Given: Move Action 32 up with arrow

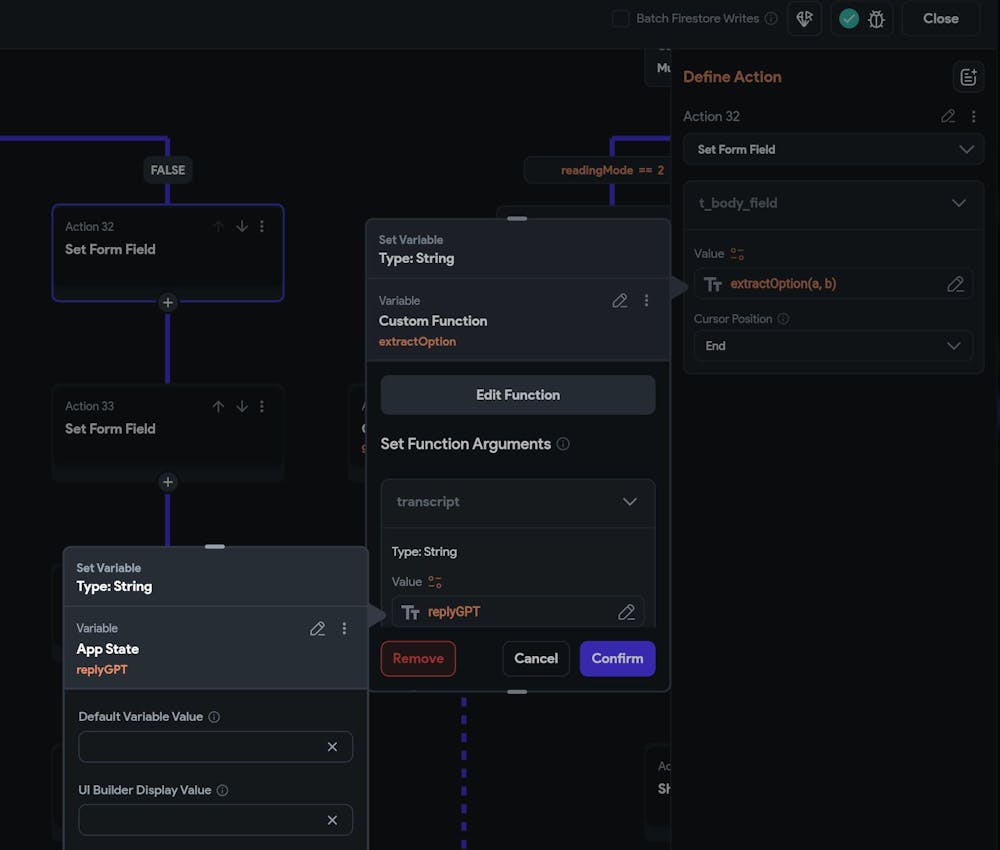Looking at the screenshot, I should (x=218, y=226).
